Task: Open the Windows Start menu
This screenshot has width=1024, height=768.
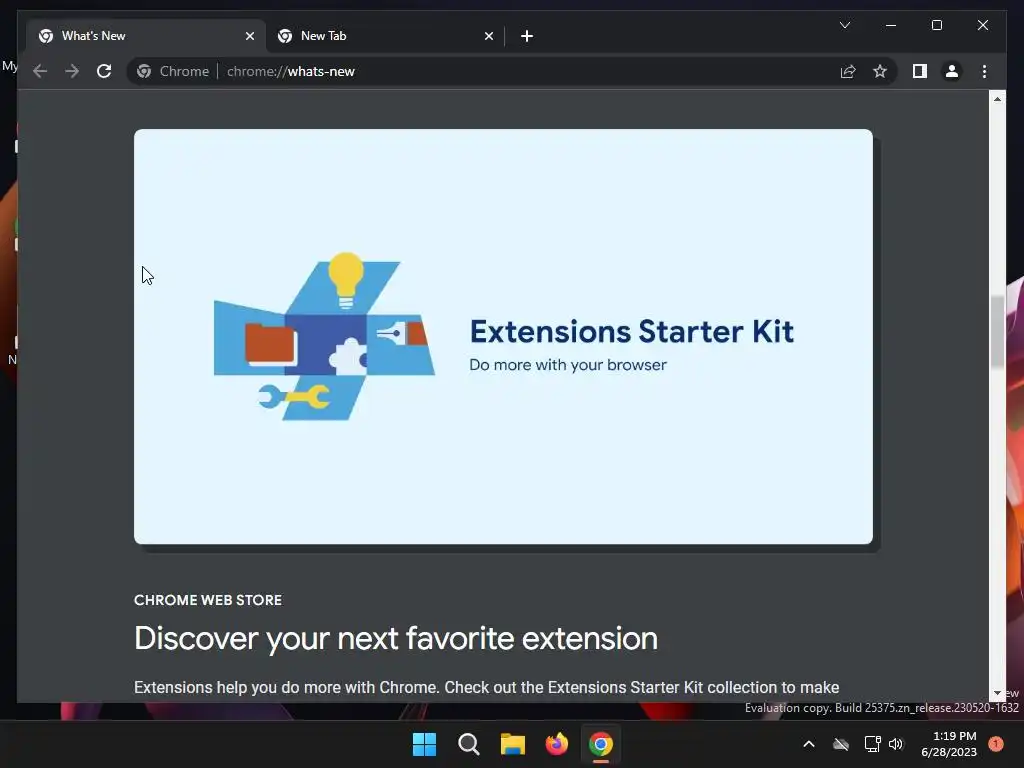Action: point(424,744)
